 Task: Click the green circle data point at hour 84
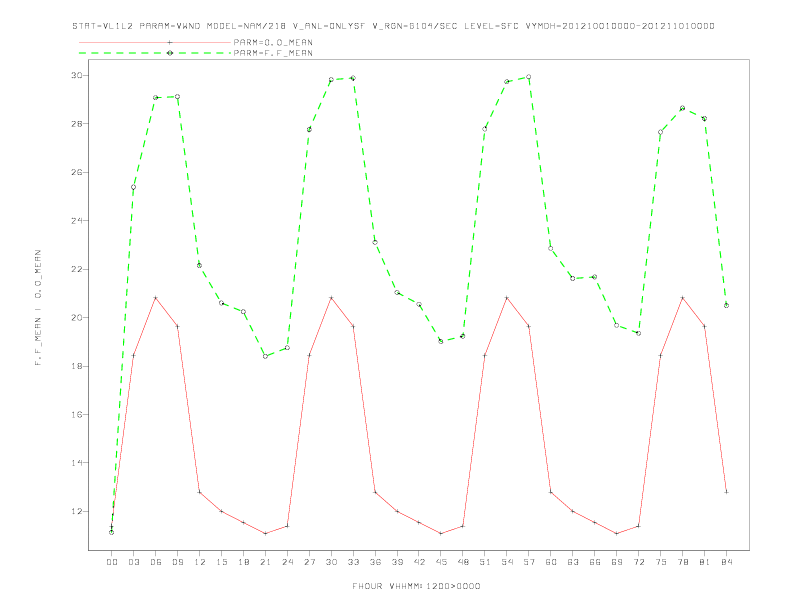point(726,305)
